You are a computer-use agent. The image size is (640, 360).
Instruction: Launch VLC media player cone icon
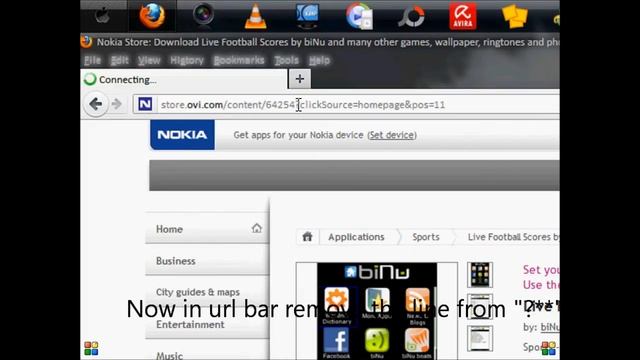pyautogui.click(x=256, y=16)
